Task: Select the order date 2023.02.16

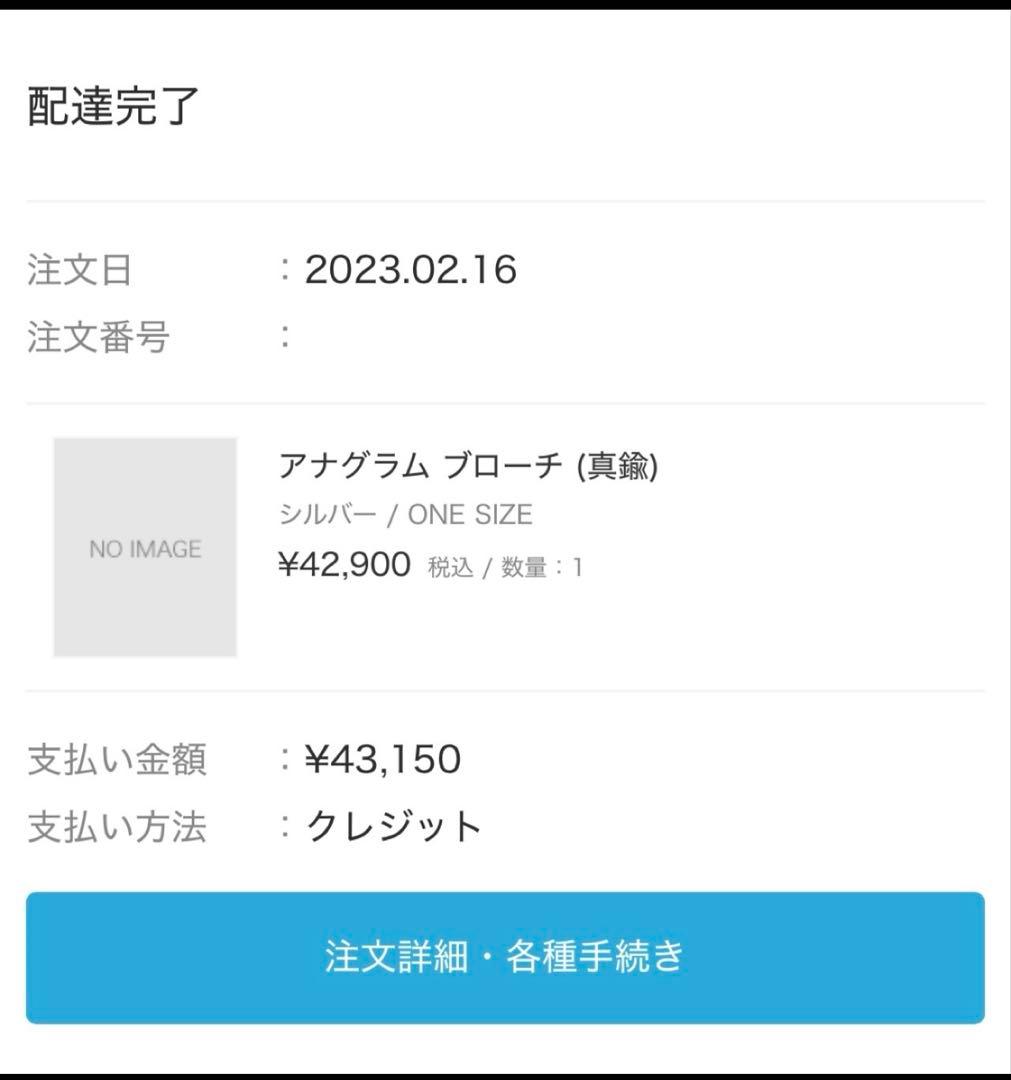Action: [411, 270]
